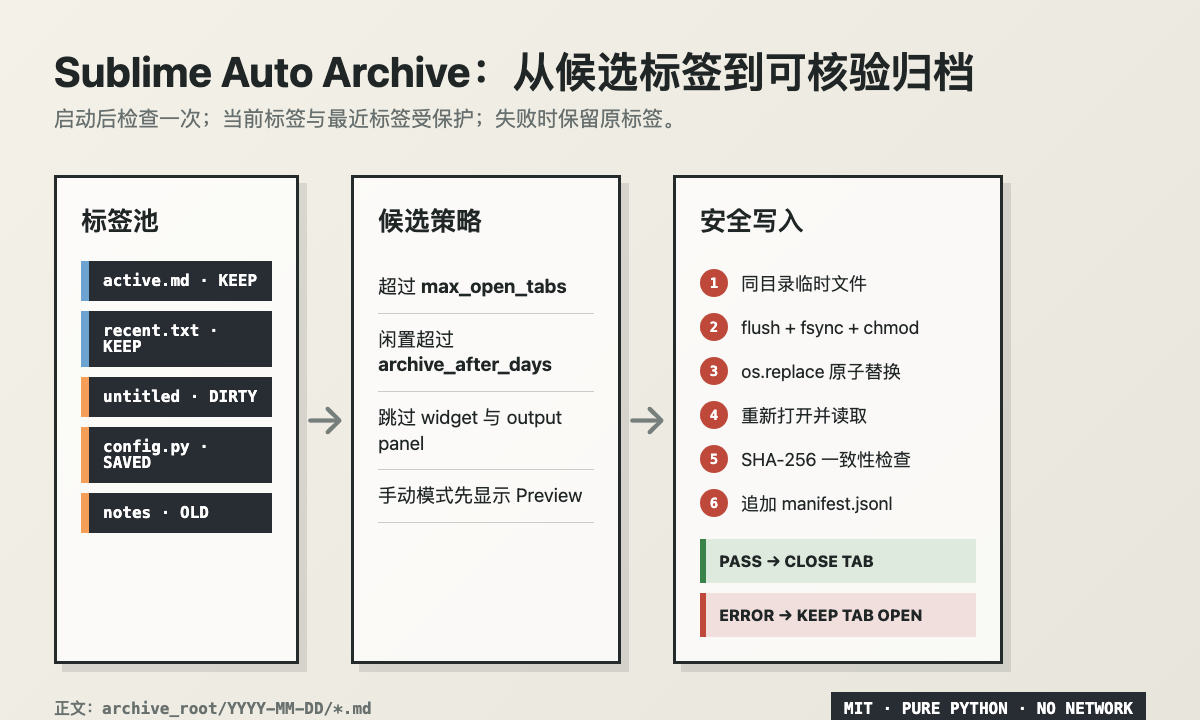Click the archive_root/YYYY-MM-DD/*.md path text
Viewport: 1200px width, 720px height.
[x=236, y=708]
